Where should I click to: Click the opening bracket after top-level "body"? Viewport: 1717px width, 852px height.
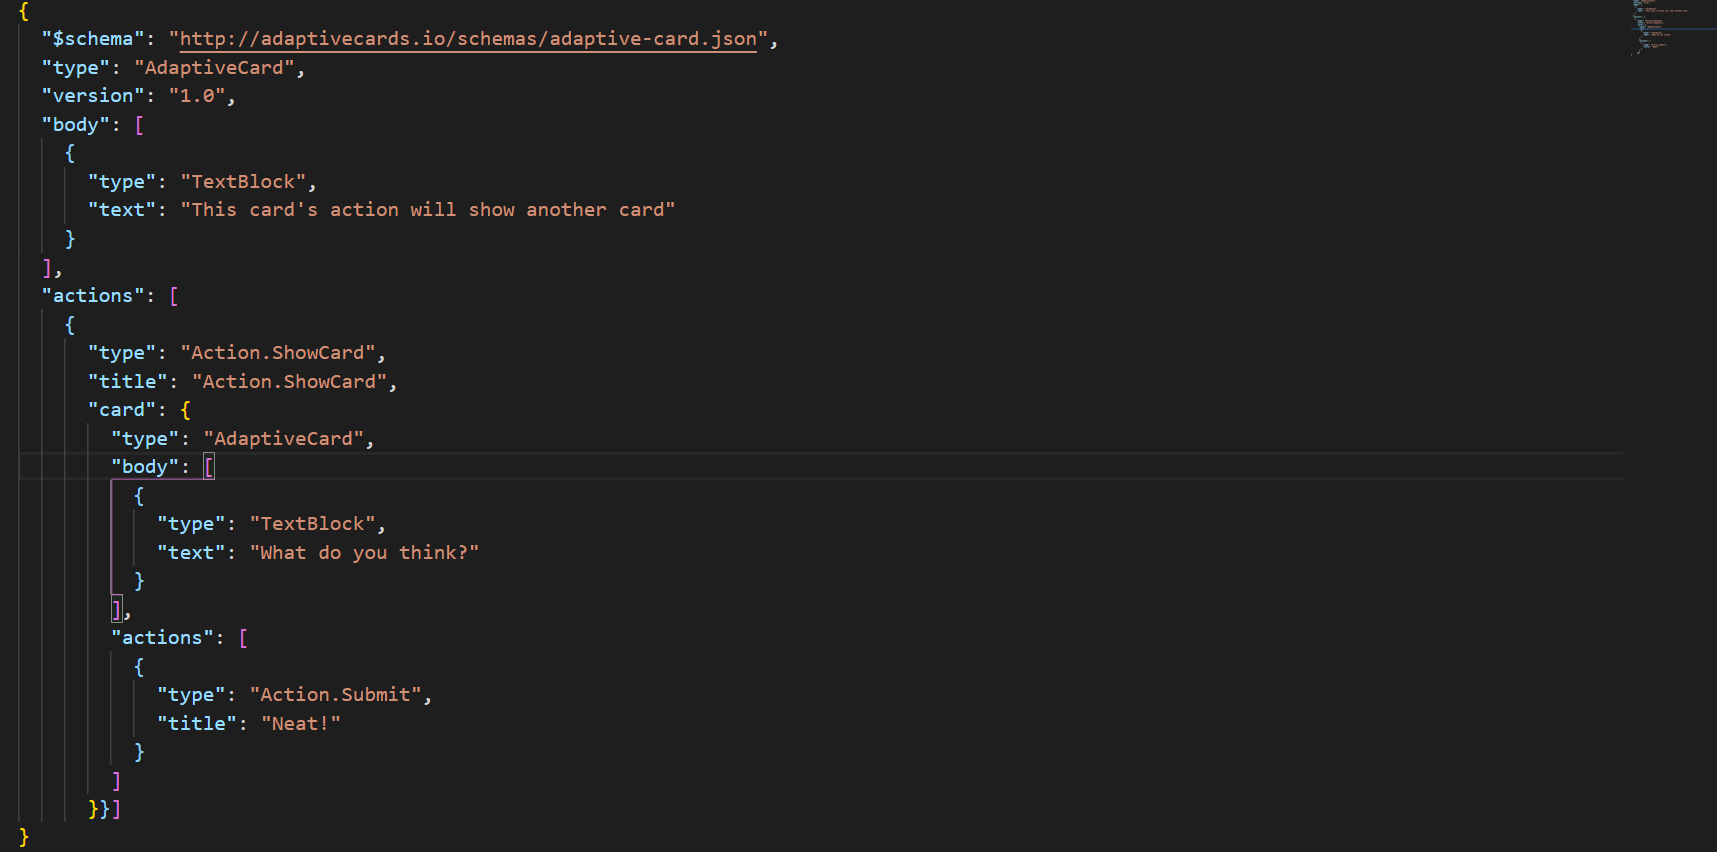pyautogui.click(x=139, y=125)
